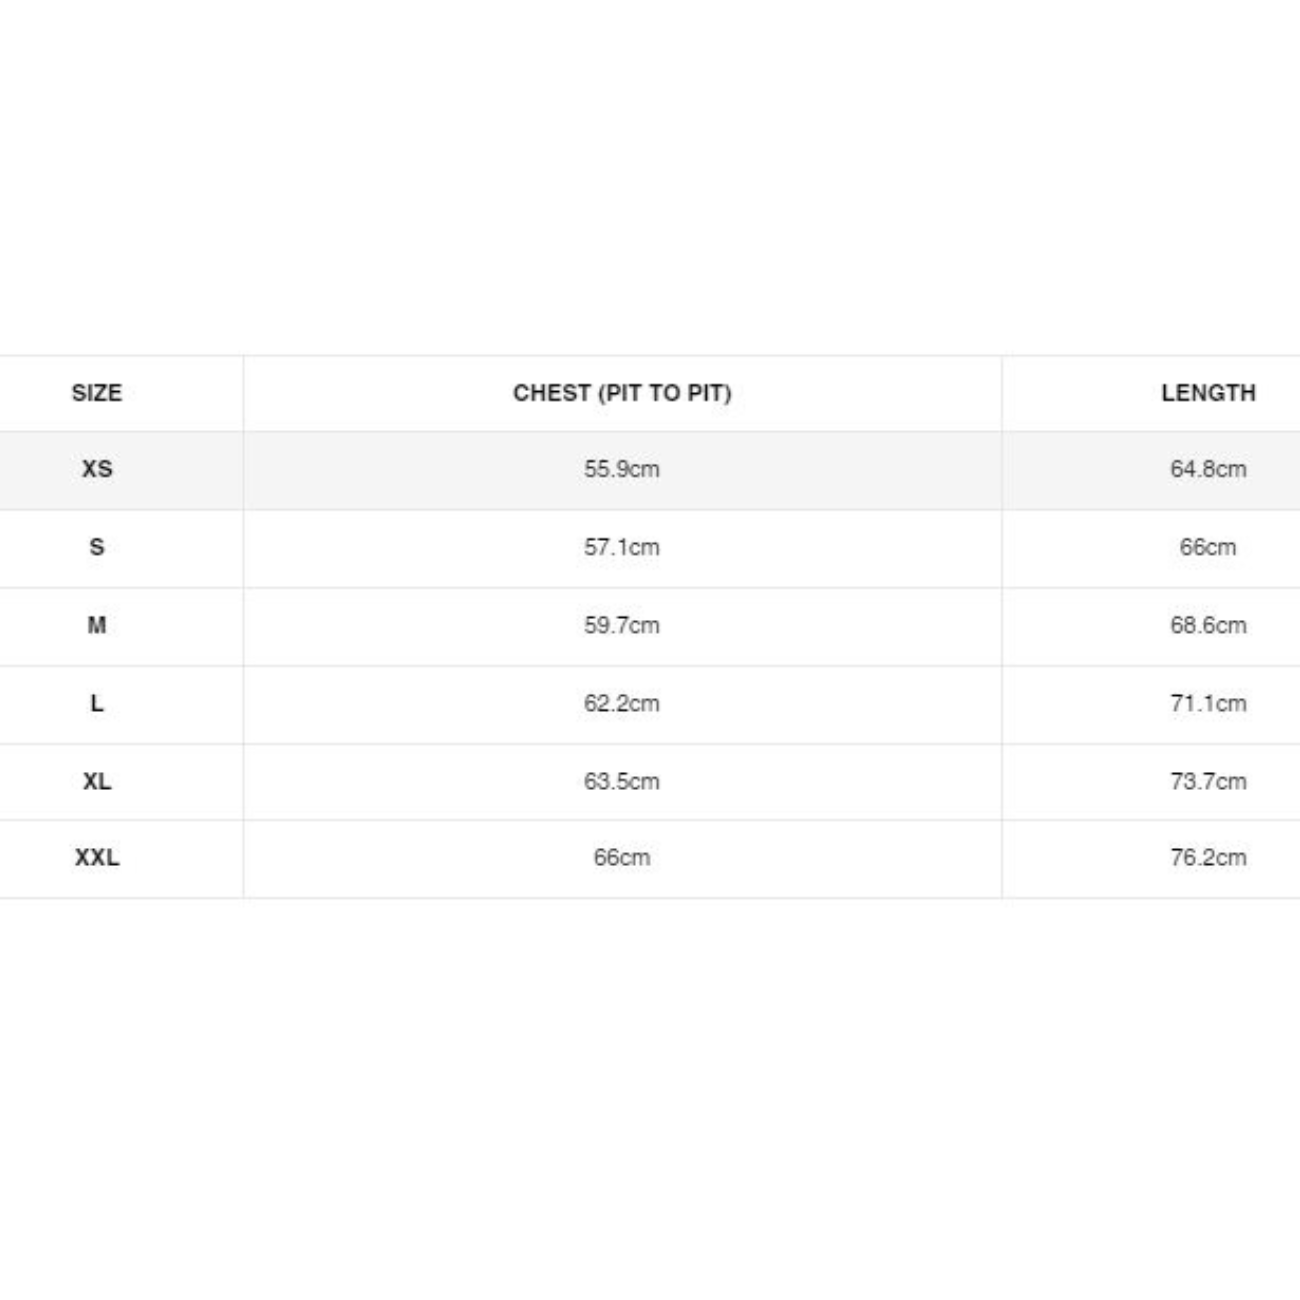Click the SIZE column header
This screenshot has width=1300, height=1300.
(96, 393)
